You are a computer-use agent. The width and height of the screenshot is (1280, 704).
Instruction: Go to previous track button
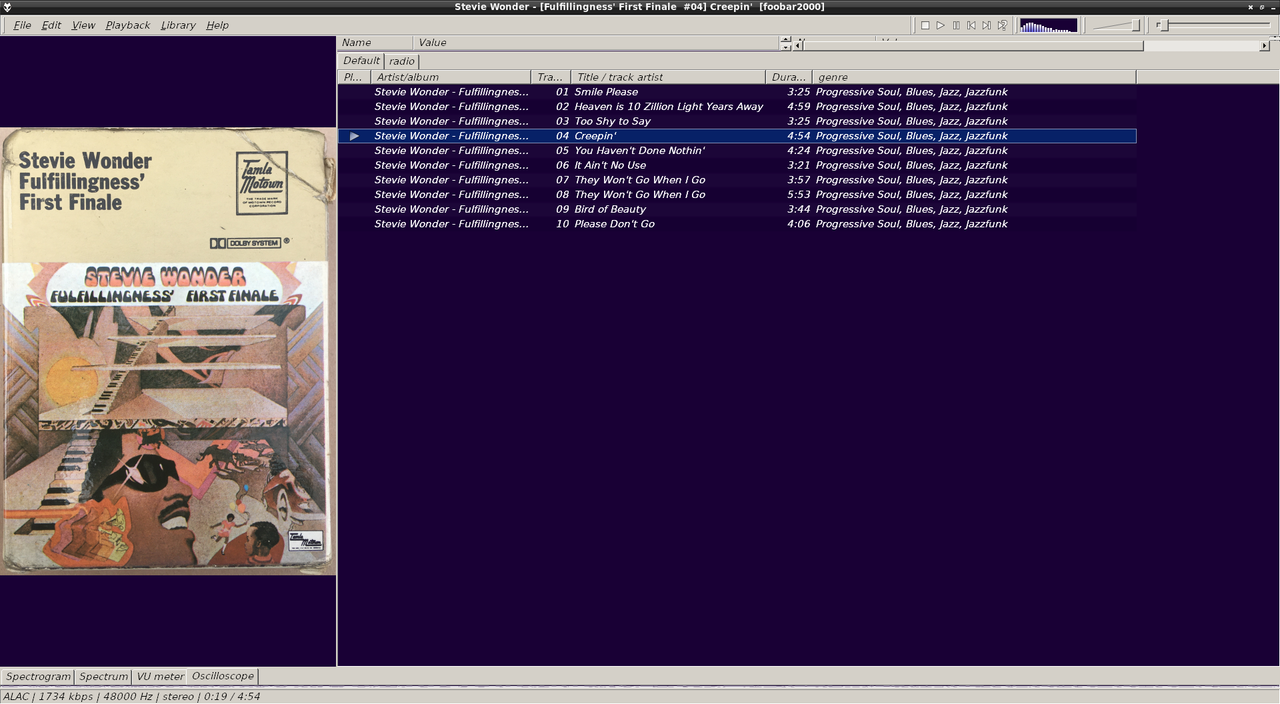click(971, 25)
